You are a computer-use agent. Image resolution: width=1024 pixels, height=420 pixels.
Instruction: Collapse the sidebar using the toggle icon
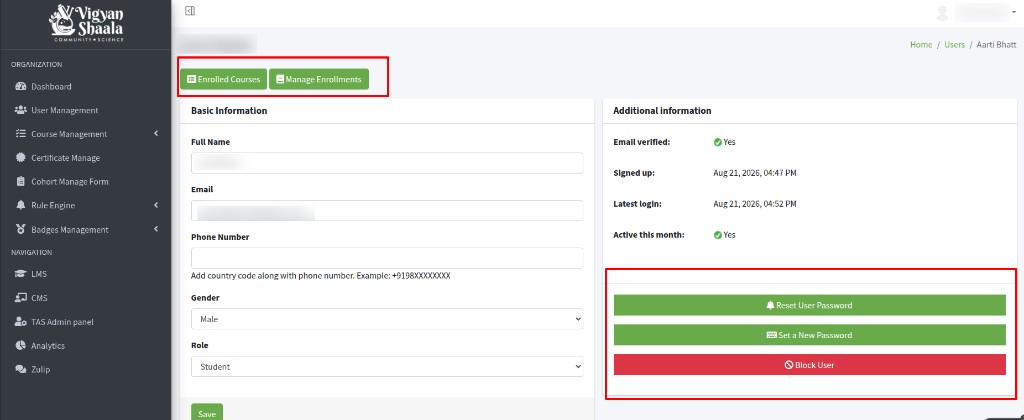tap(190, 10)
